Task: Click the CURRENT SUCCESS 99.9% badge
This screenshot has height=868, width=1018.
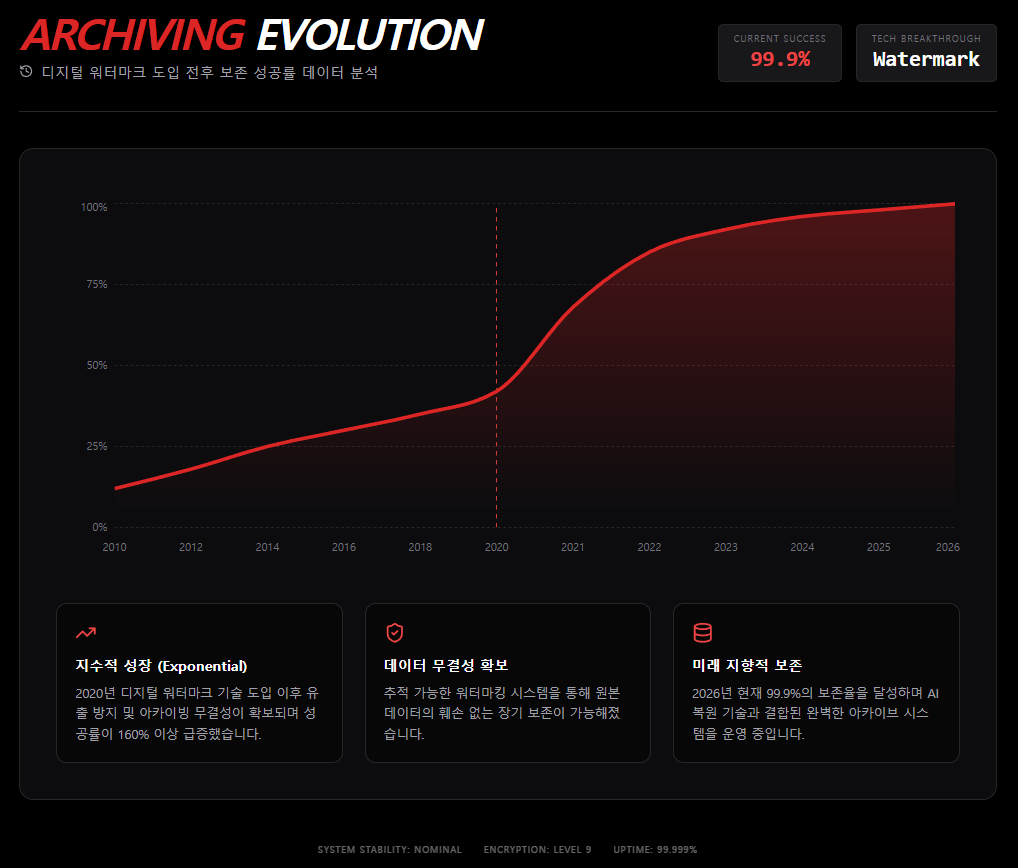Action: (780, 52)
